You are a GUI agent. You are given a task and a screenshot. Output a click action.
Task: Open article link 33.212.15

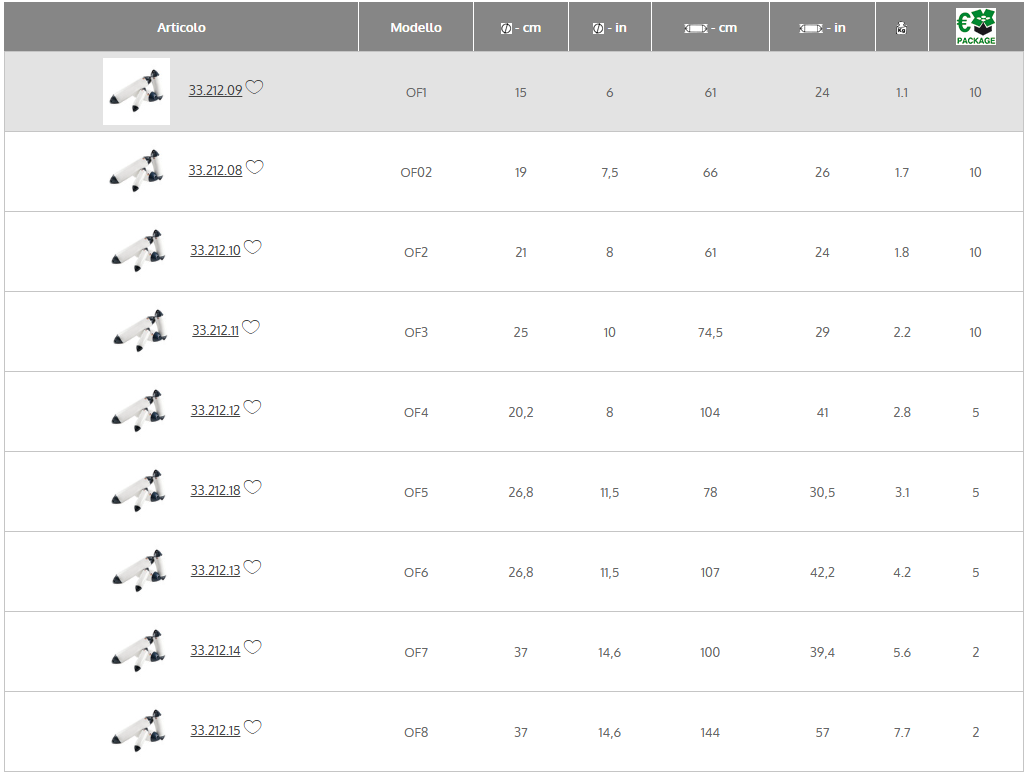pos(216,730)
